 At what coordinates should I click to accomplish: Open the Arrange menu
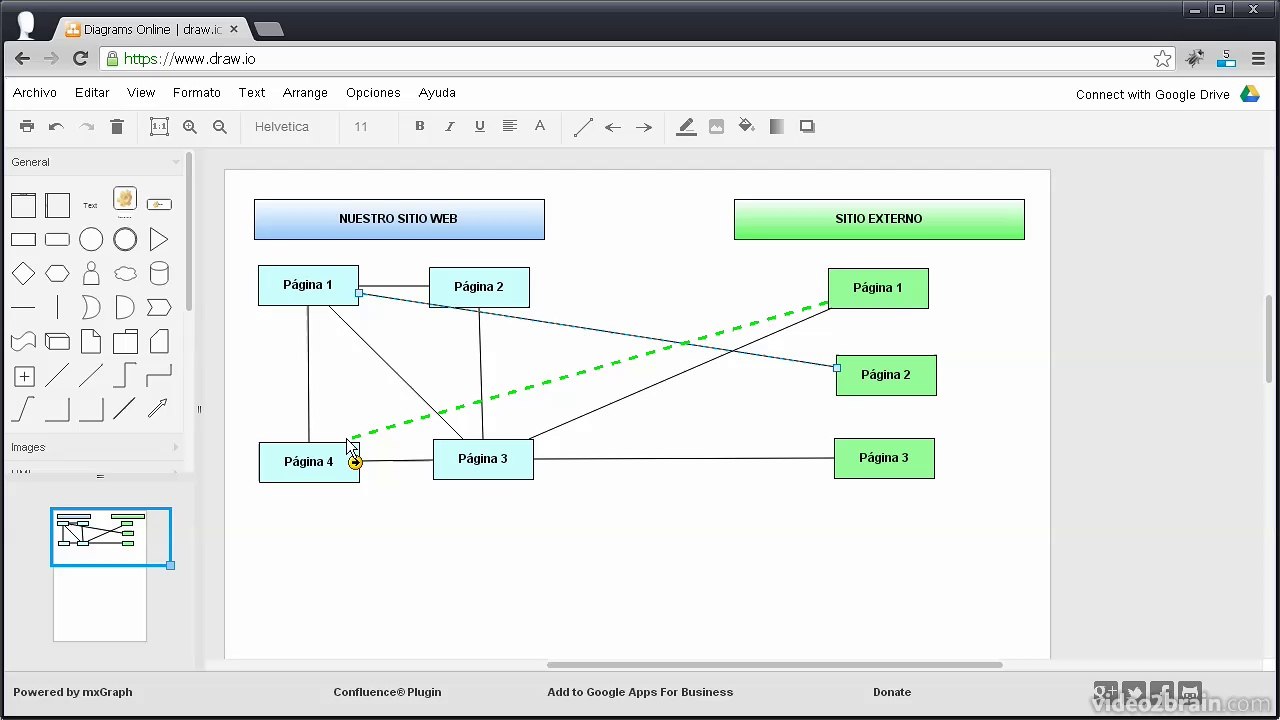point(305,93)
